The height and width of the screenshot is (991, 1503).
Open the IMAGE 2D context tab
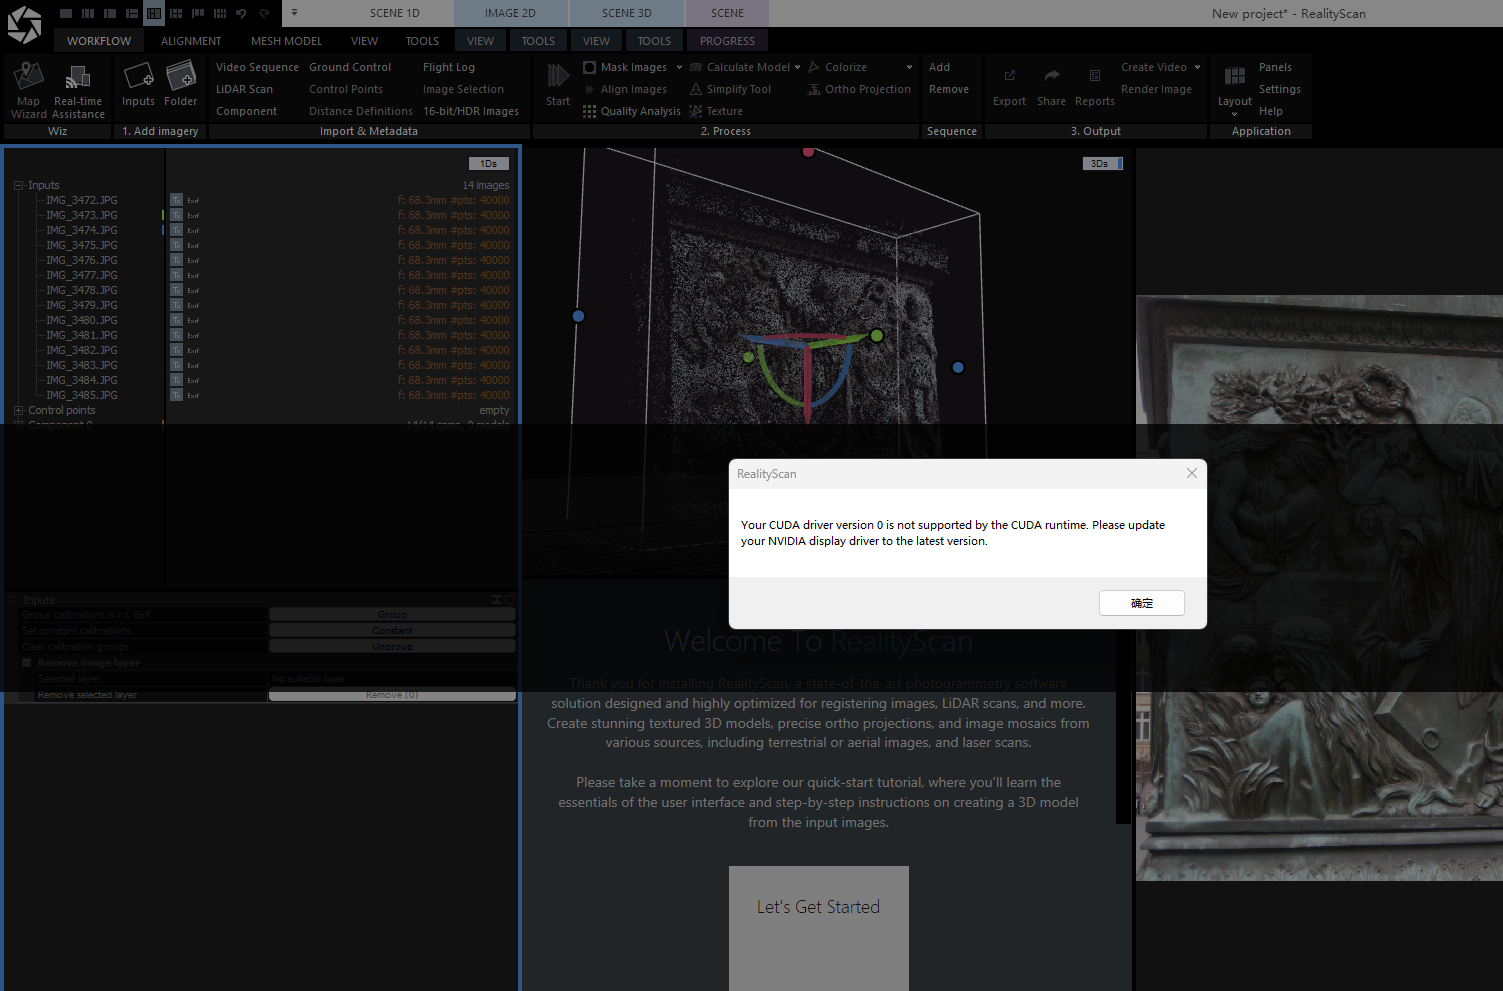point(510,13)
